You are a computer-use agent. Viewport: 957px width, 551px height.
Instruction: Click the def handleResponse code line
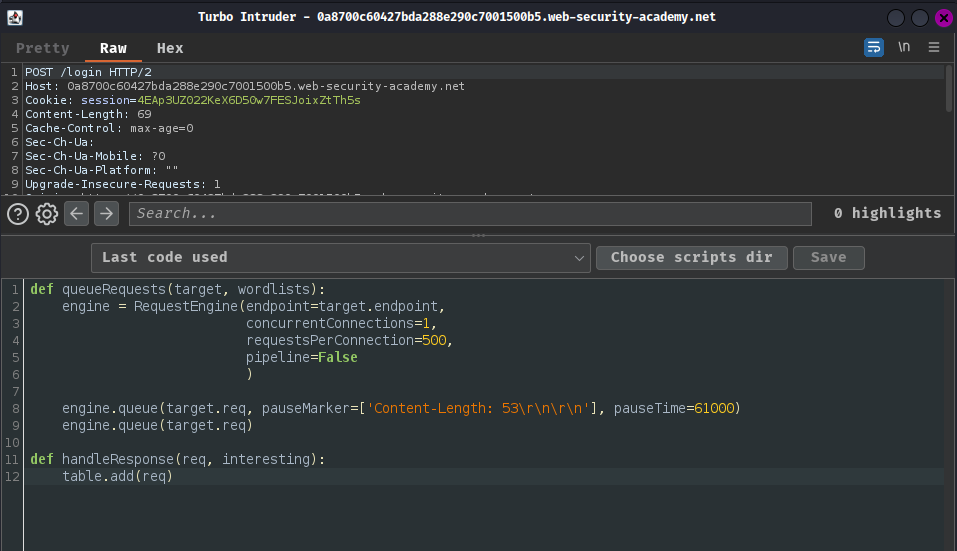coord(178,459)
